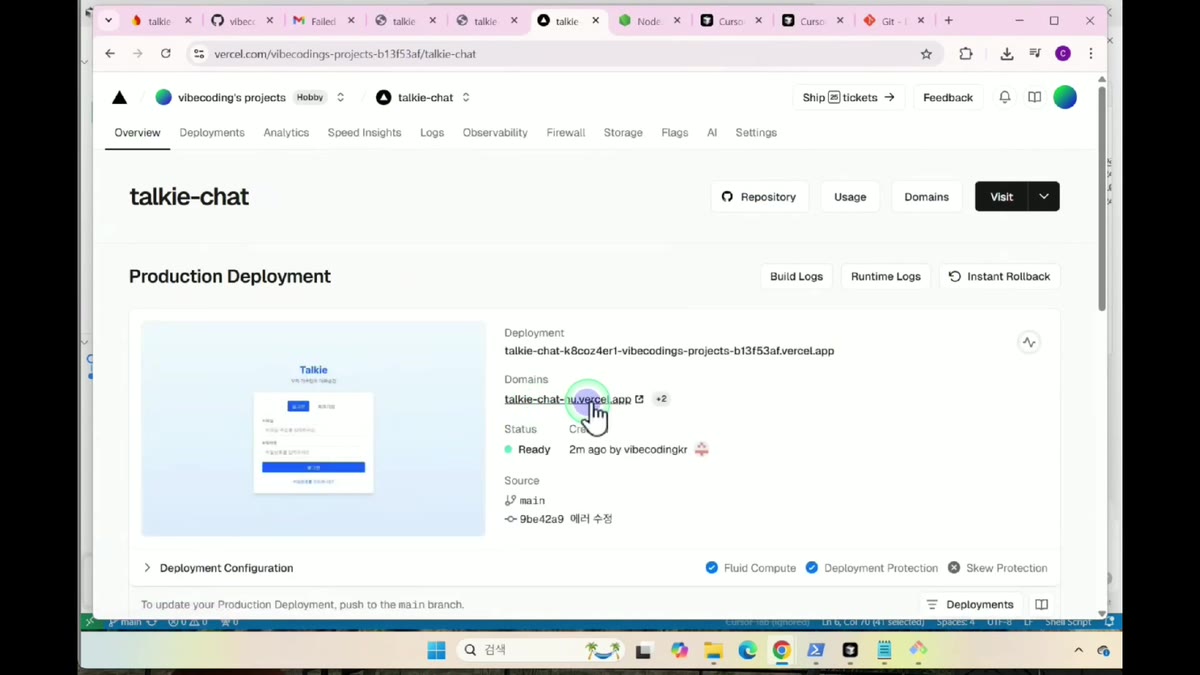1200x675 pixels.
Task: Click the Visit button
Action: click(1002, 197)
